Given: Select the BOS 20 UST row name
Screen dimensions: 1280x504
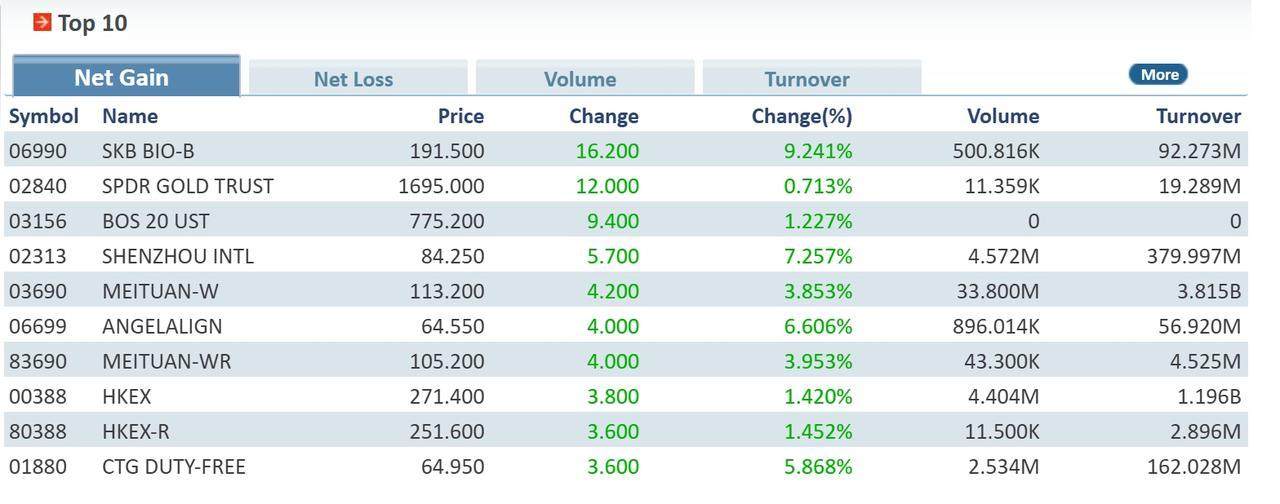Looking at the screenshot, I should coord(155,221).
